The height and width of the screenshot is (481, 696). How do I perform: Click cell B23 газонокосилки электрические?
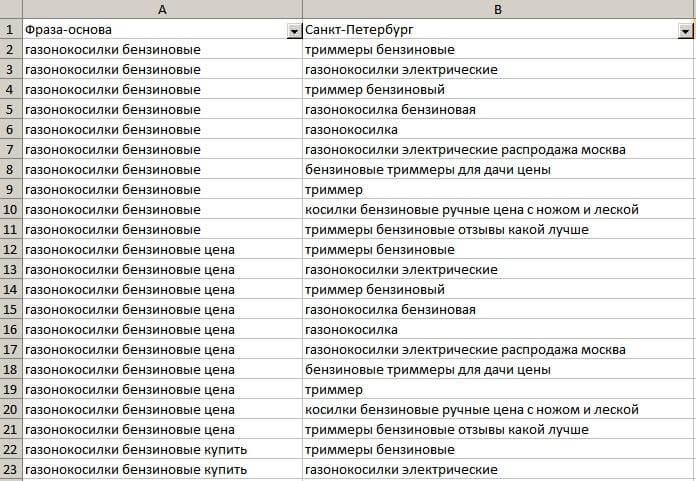(x=401, y=470)
